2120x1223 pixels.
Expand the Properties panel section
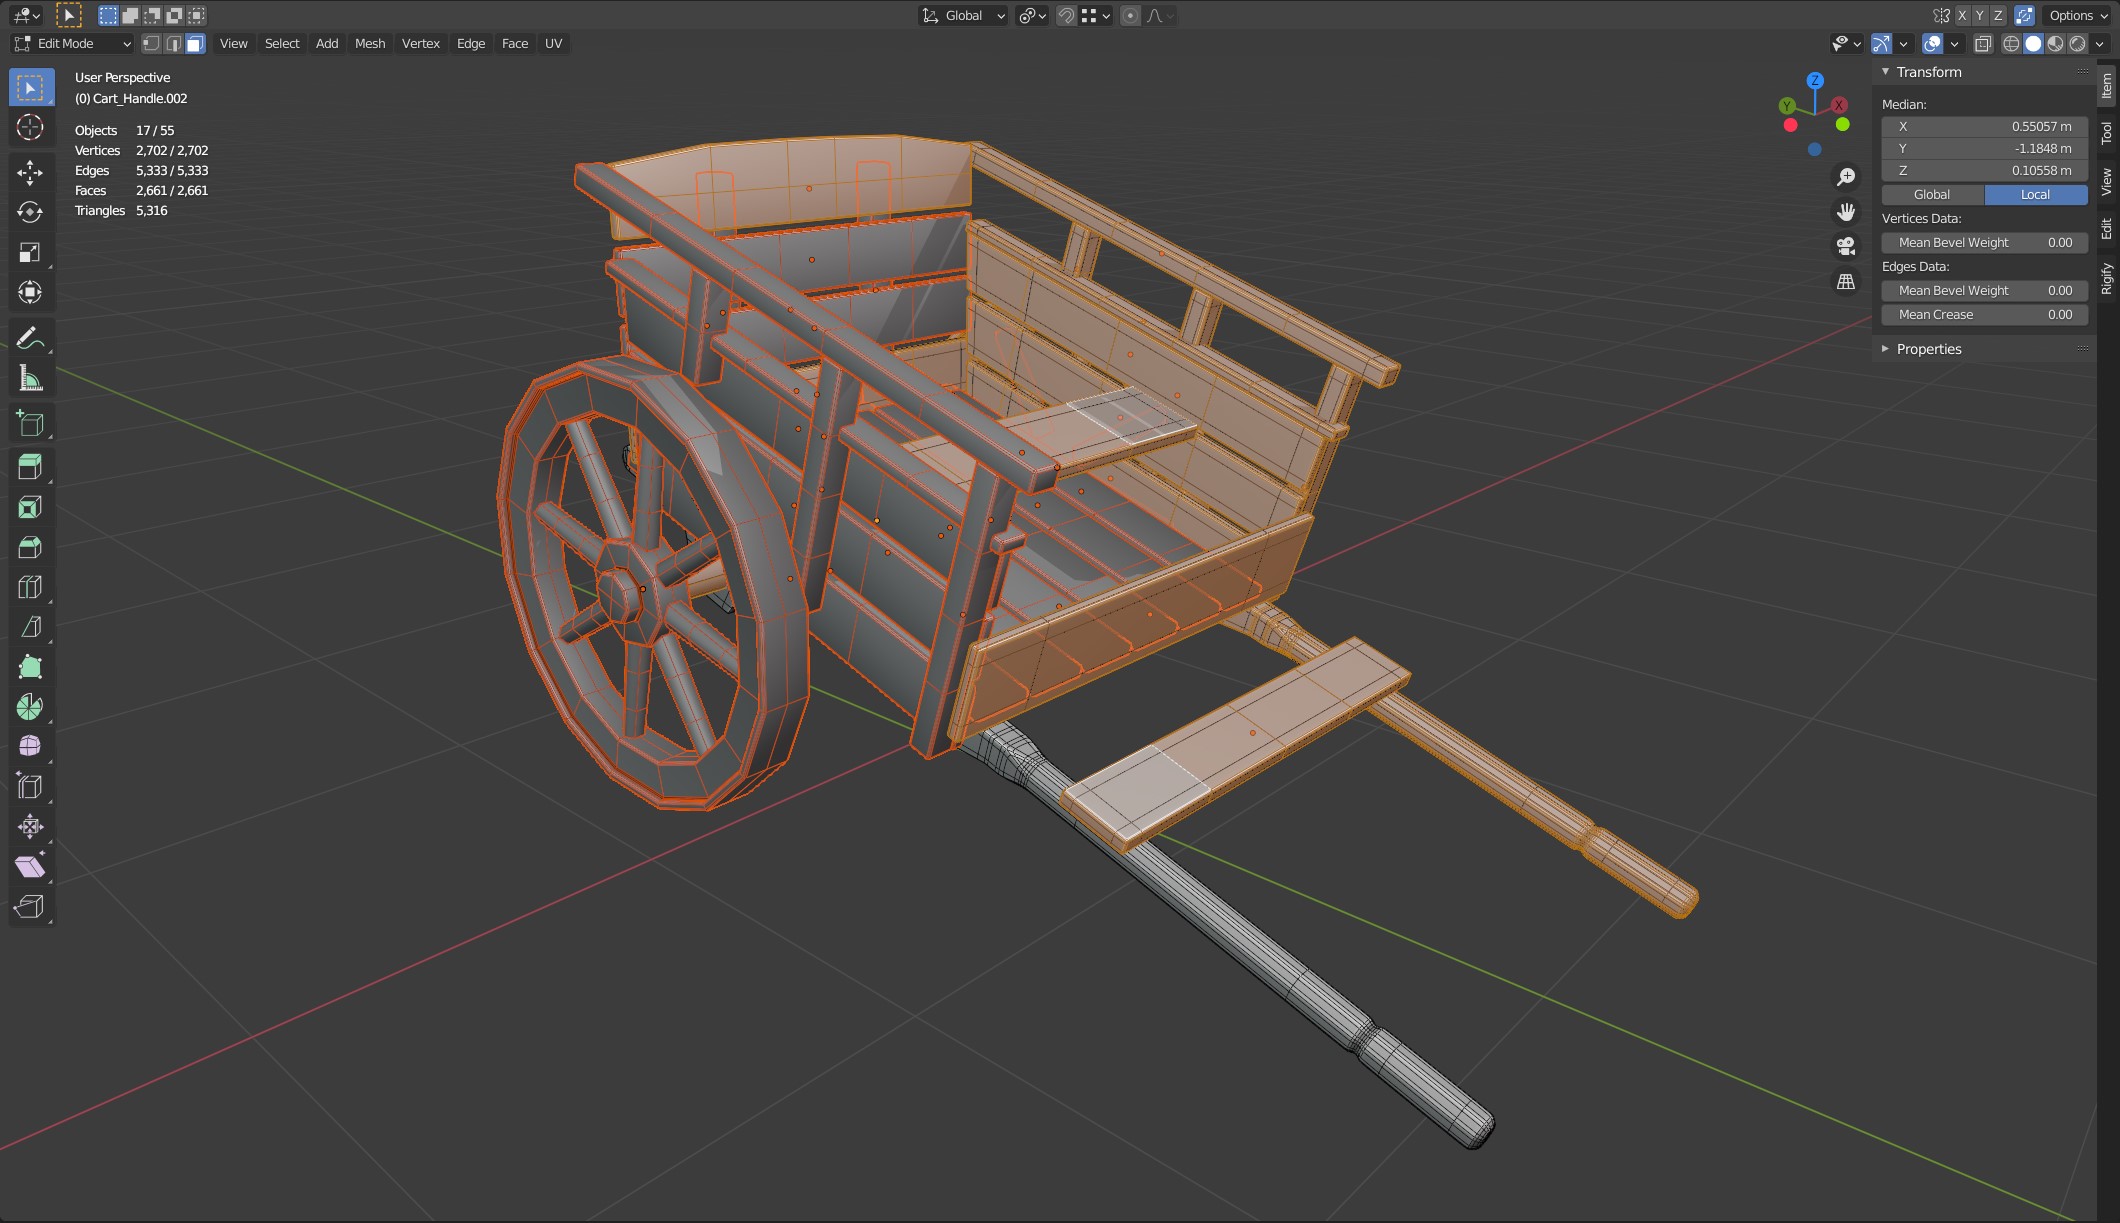click(1928, 349)
